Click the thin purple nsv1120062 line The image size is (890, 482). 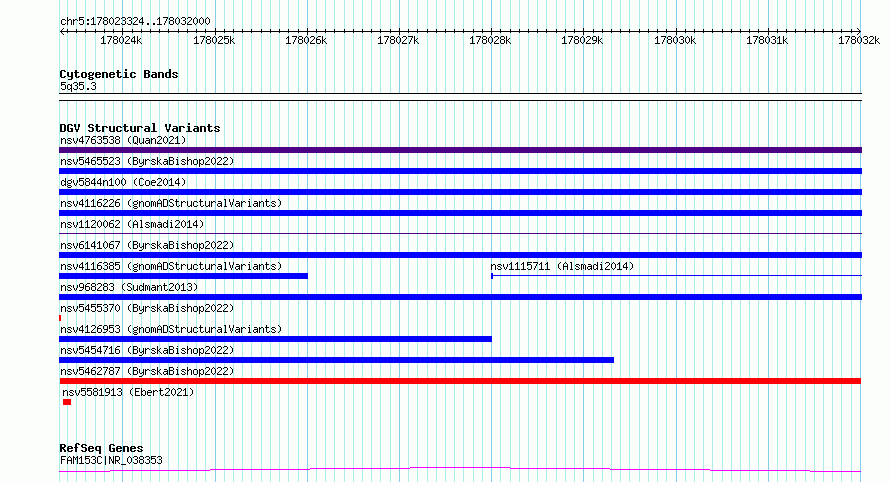pyautogui.click(x=460, y=233)
